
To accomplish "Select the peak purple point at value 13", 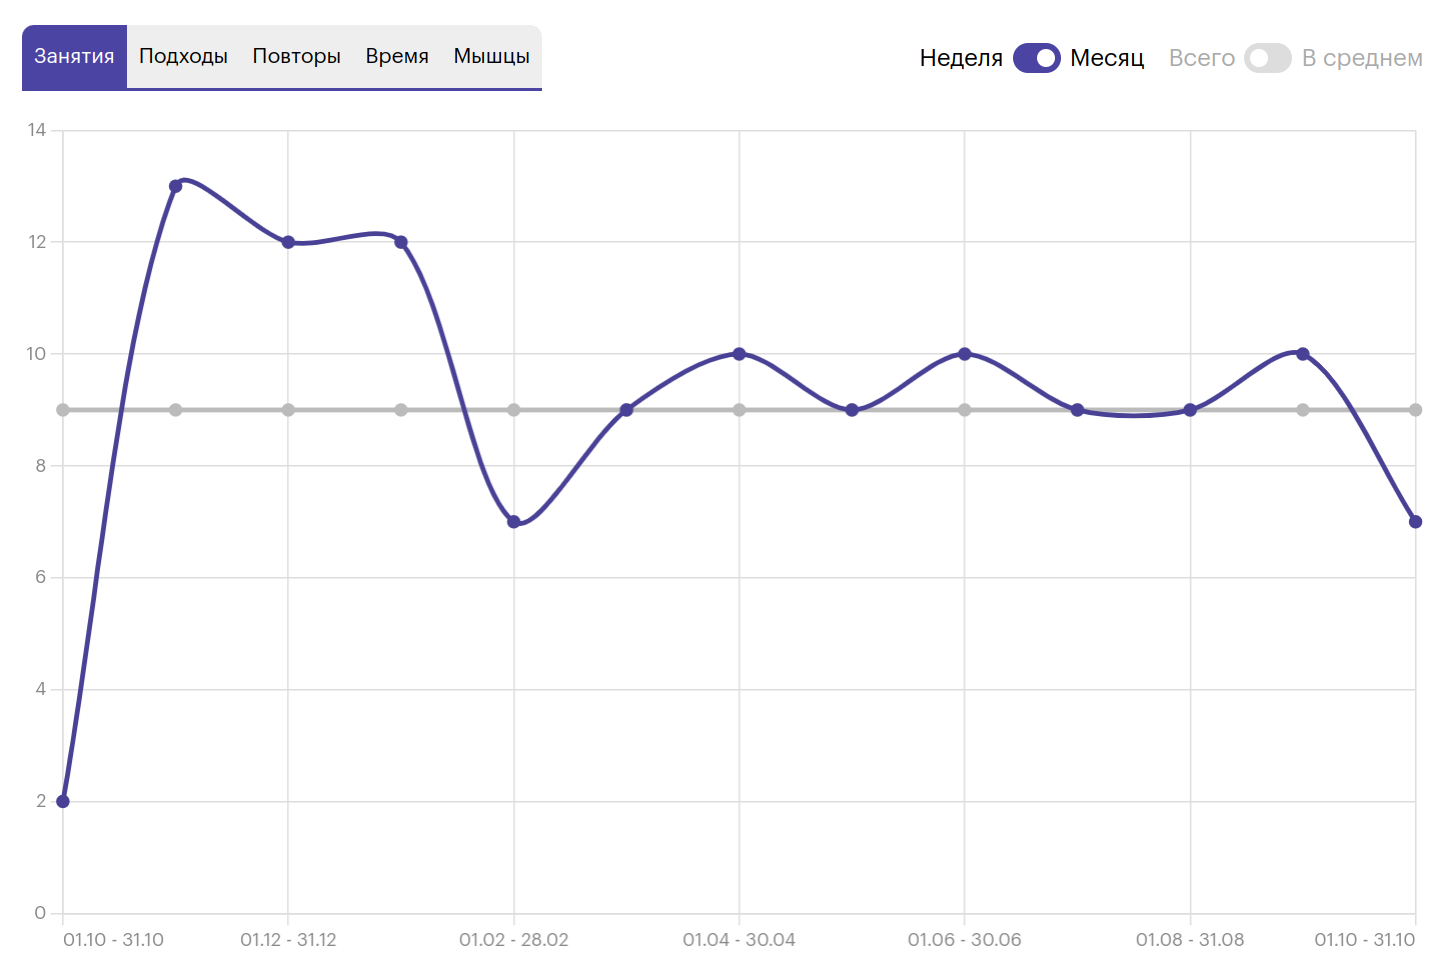I will [x=176, y=186].
